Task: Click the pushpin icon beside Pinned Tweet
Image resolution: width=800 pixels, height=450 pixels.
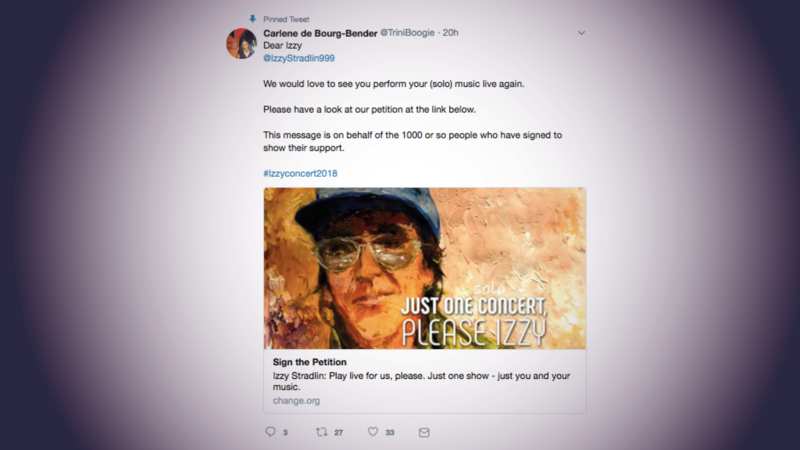Action: pyautogui.click(x=253, y=19)
